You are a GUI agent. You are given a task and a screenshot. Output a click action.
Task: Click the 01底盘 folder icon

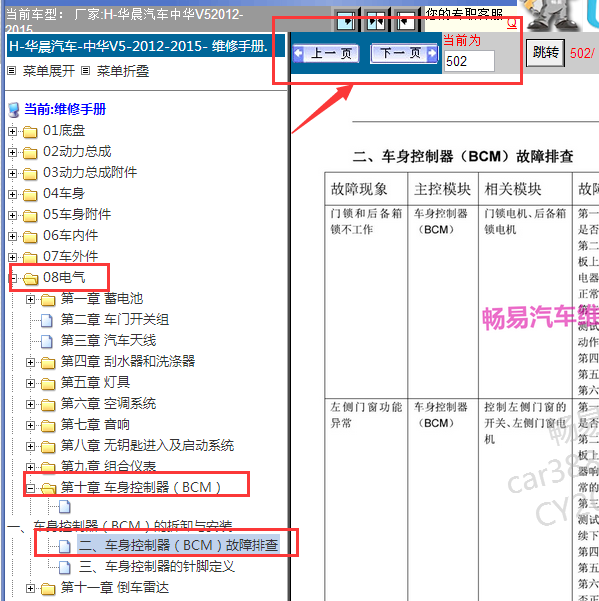click(30, 132)
